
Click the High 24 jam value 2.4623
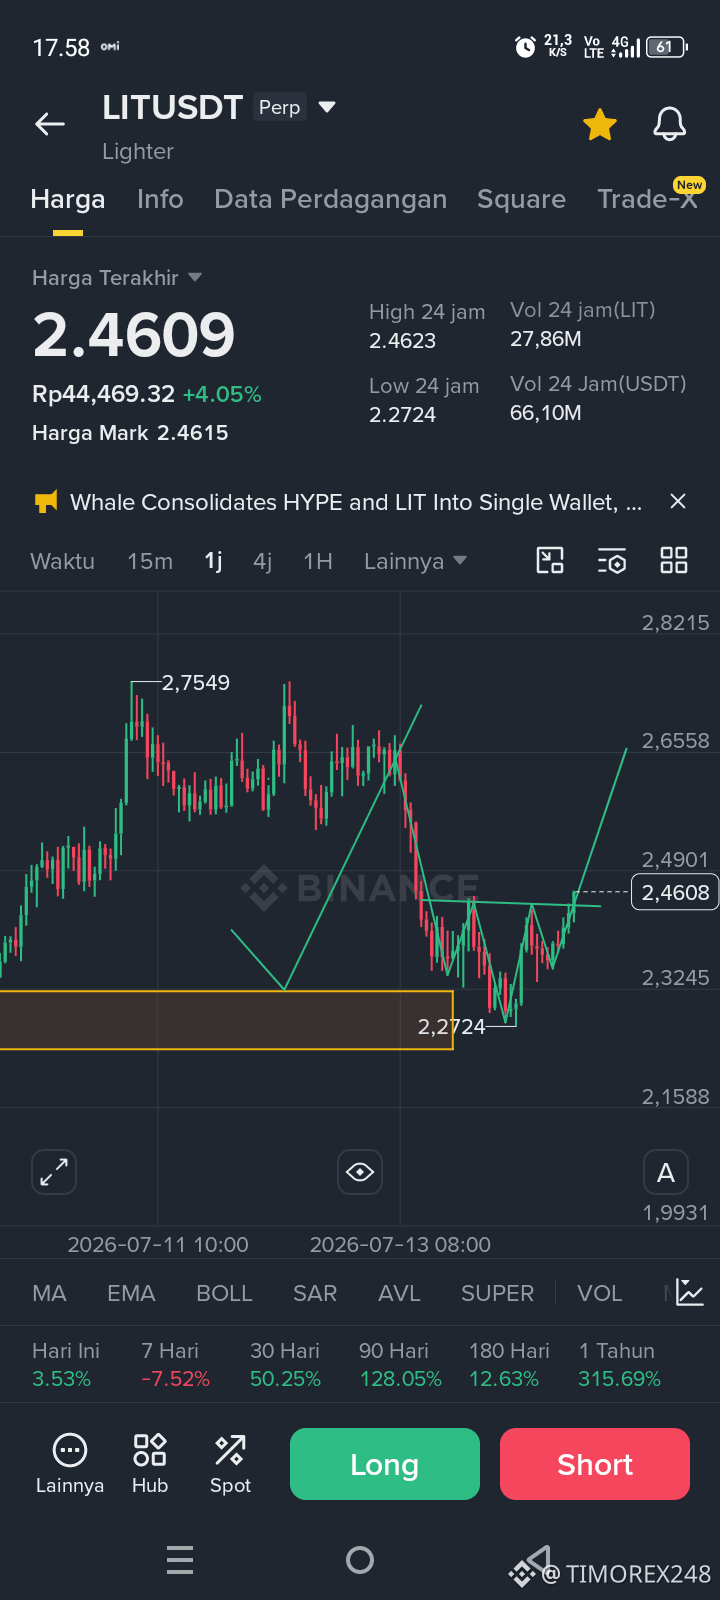pos(402,340)
